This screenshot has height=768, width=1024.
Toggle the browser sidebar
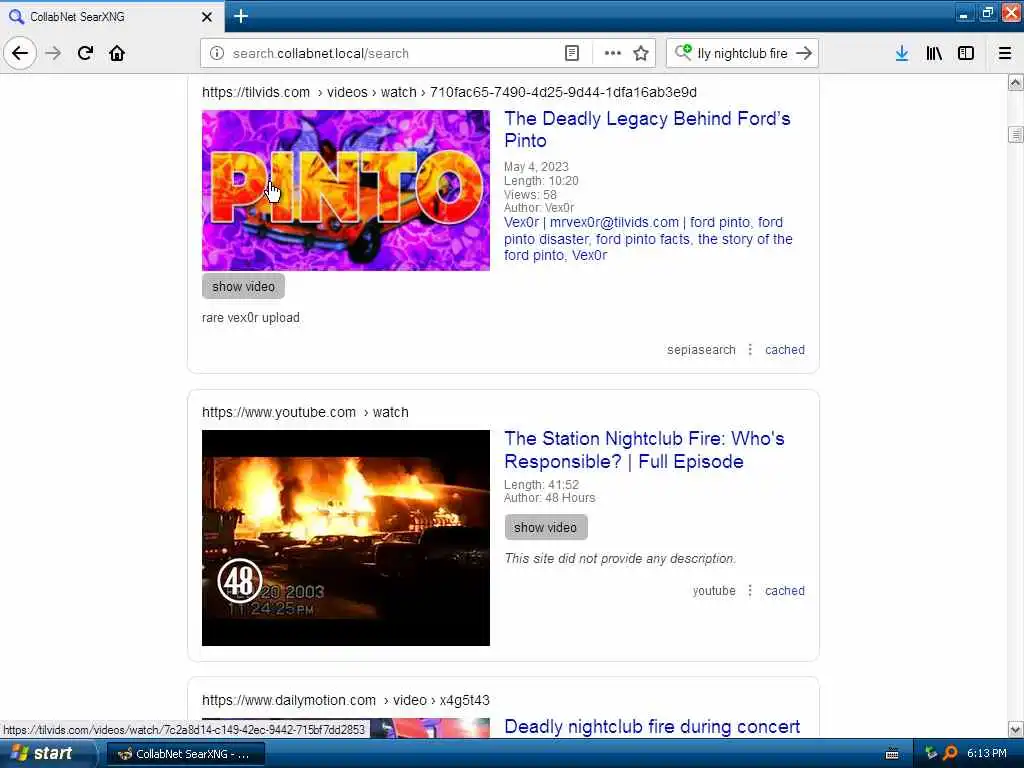click(966, 53)
